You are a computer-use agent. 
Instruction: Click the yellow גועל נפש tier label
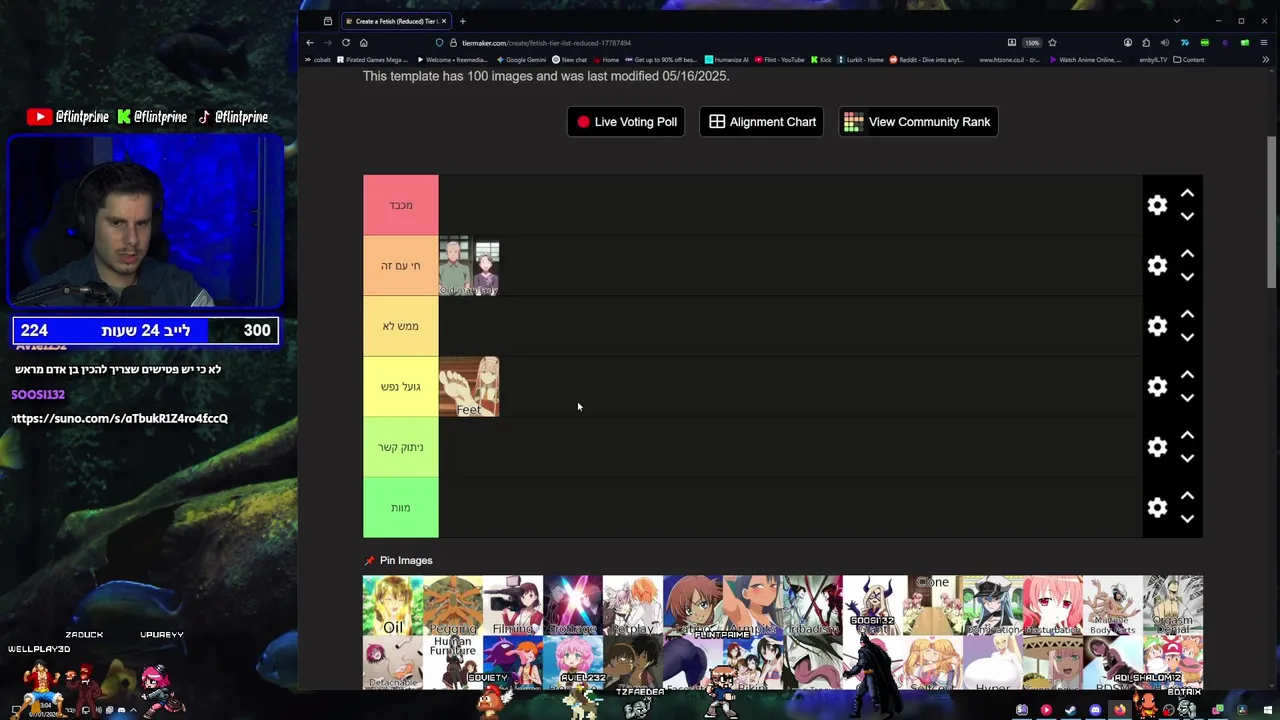click(400, 386)
